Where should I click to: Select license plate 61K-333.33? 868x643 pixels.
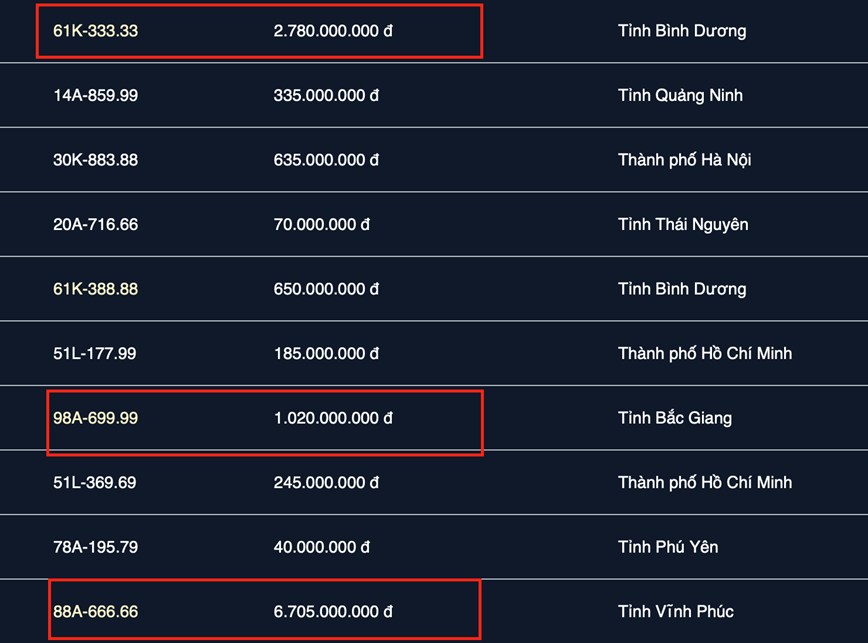[95, 31]
